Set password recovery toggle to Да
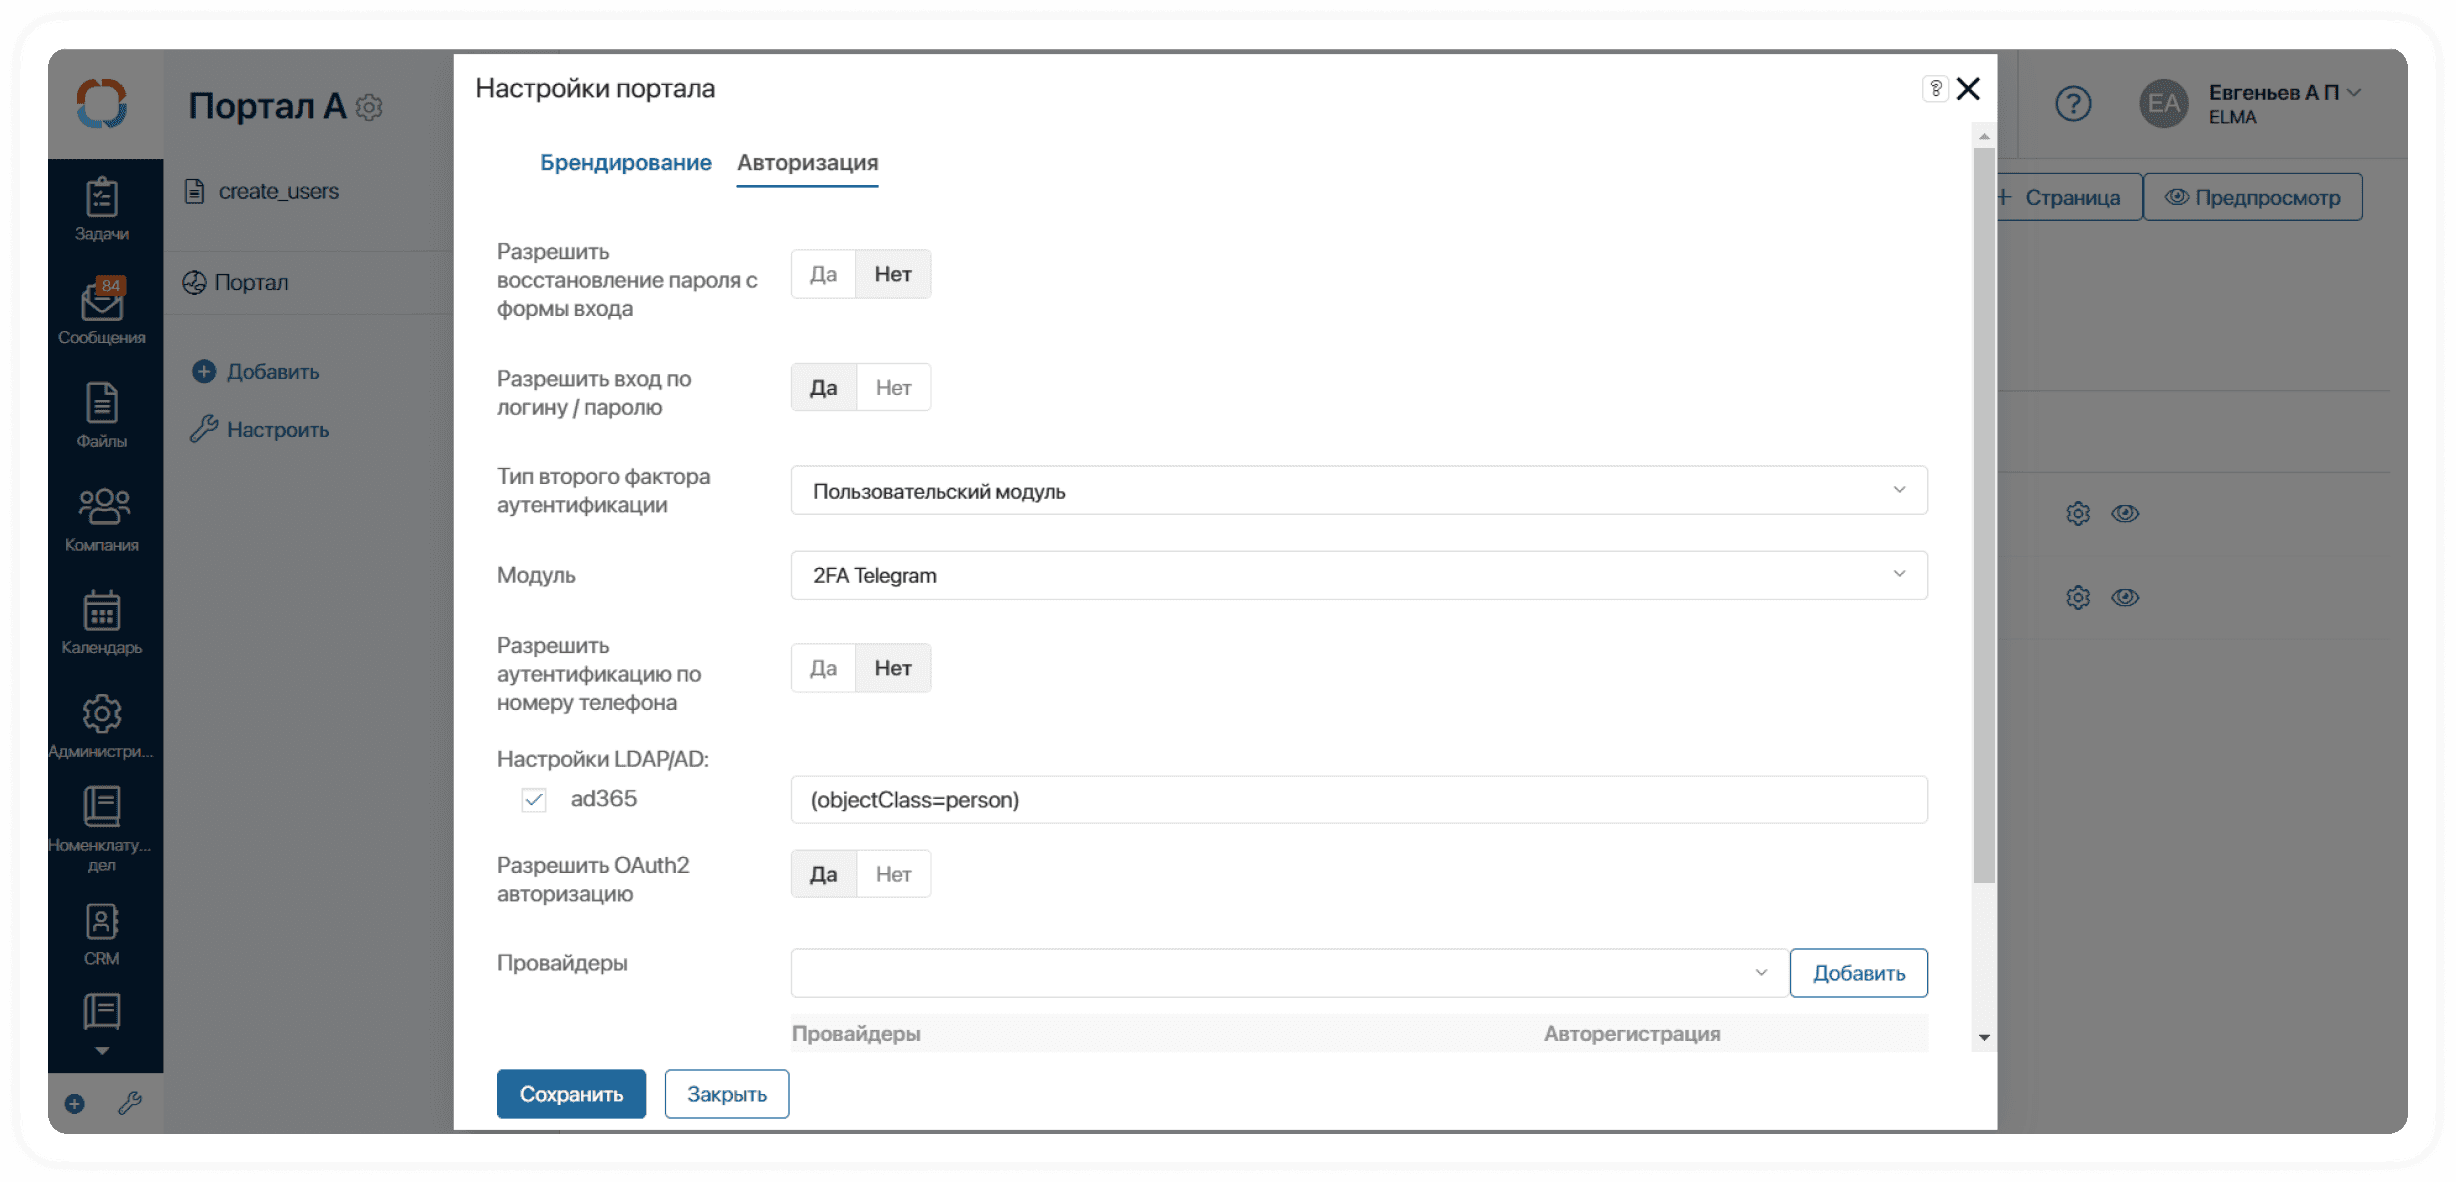The image size is (2456, 1182). point(823,274)
